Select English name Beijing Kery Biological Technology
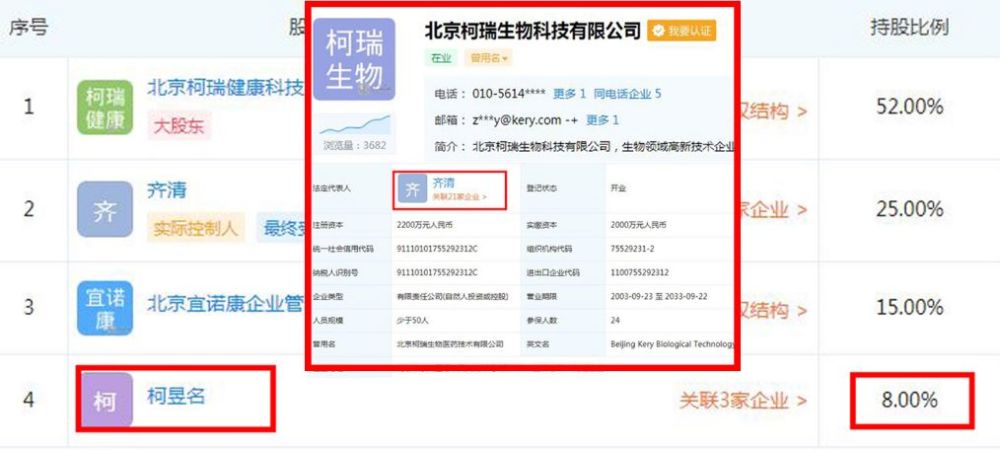The width and height of the screenshot is (1000, 450). tap(672, 344)
